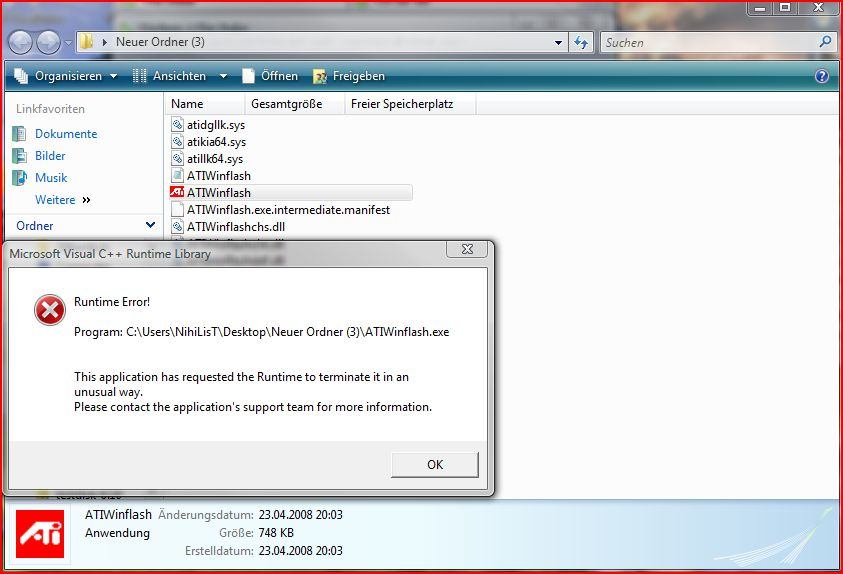
Task: Click the Freigeben share icon
Action: [320, 77]
